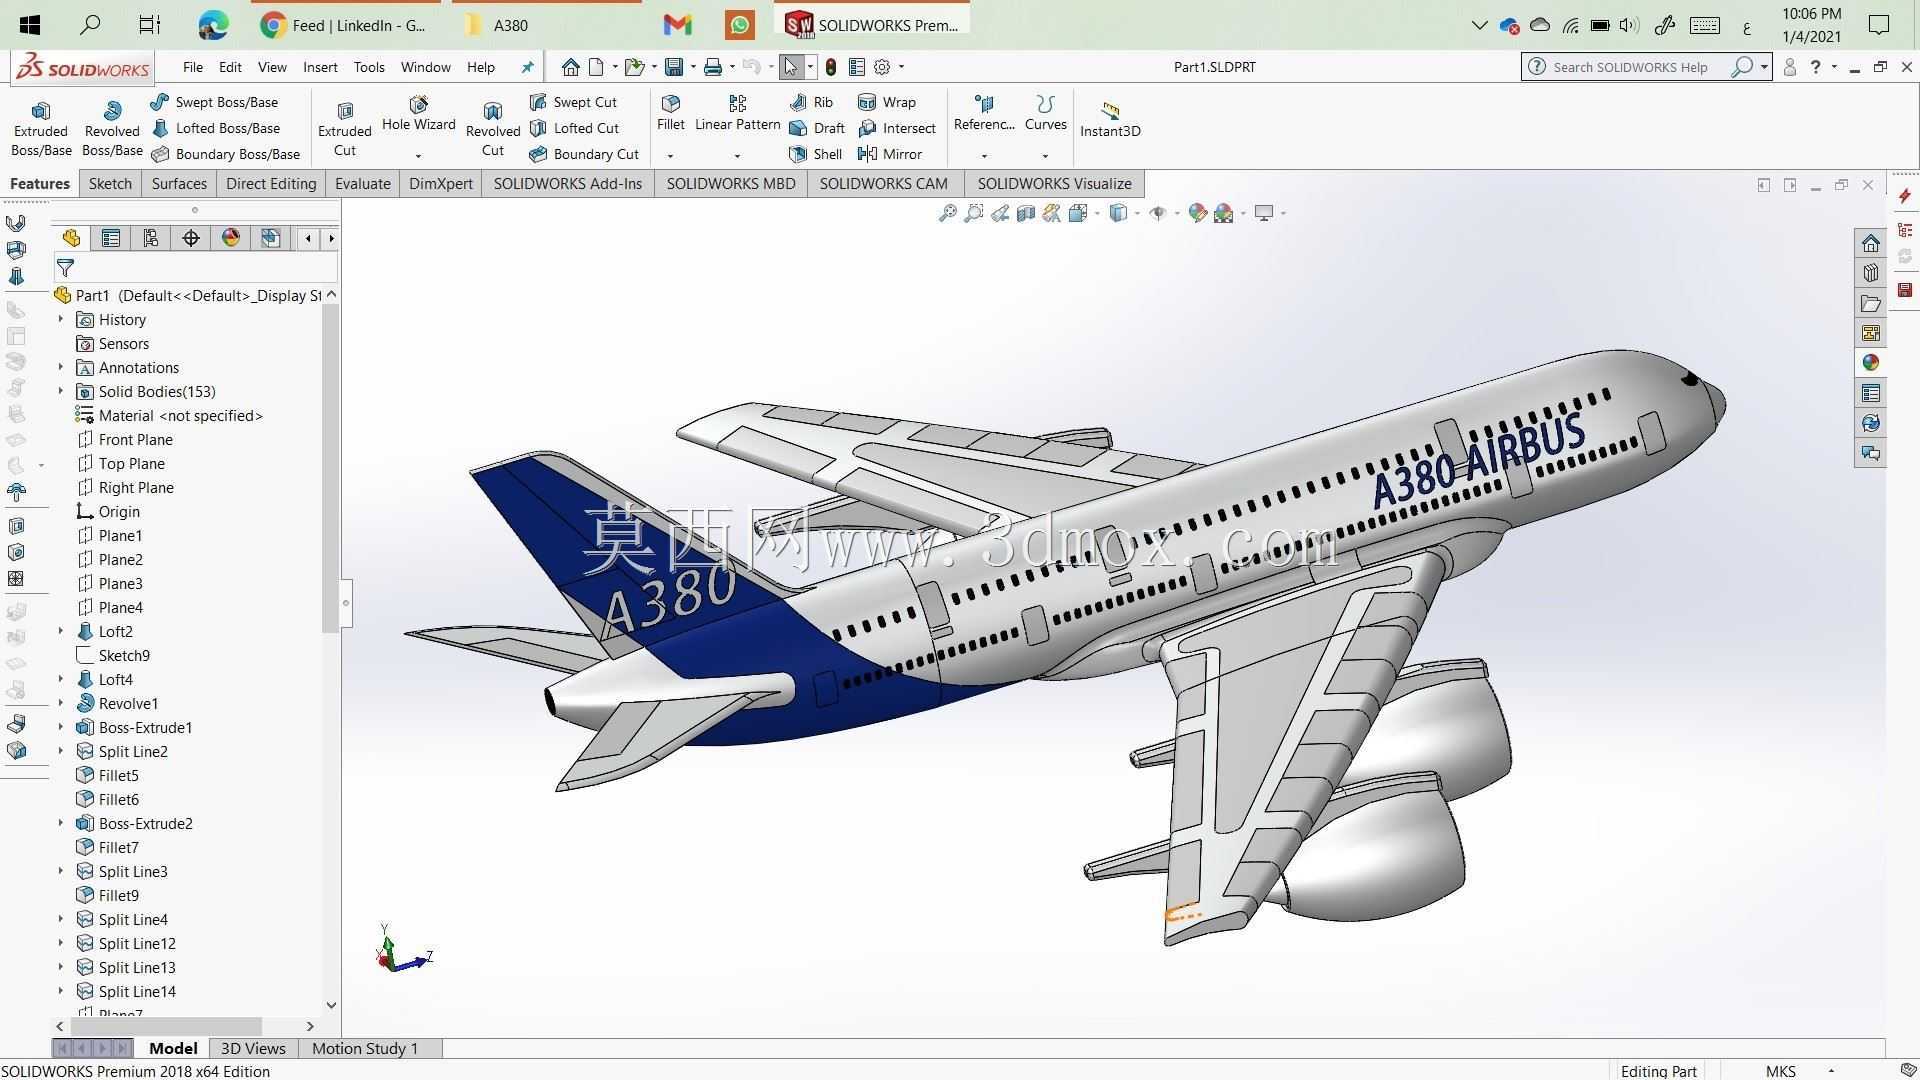Image resolution: width=1920 pixels, height=1080 pixels.
Task: Open the Curves tool
Action: point(1045,114)
